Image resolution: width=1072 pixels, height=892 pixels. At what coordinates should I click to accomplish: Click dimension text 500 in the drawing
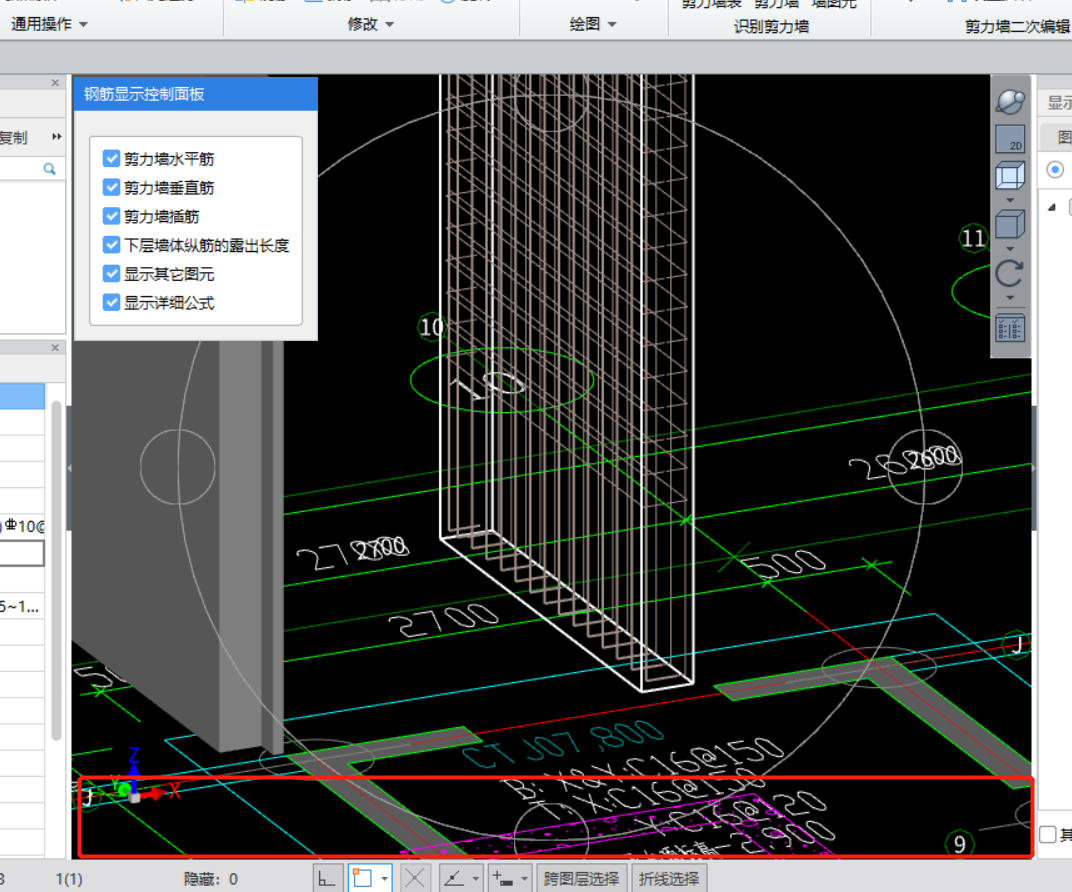point(785,565)
